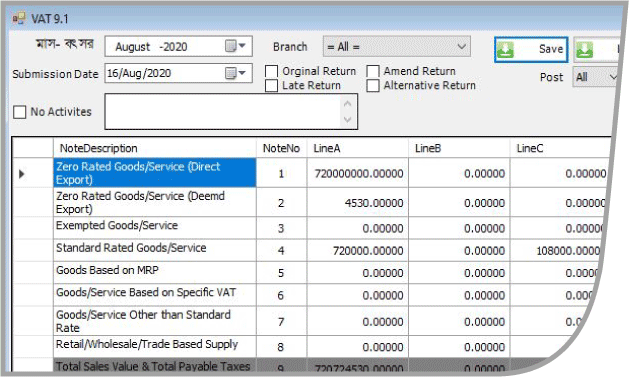Screen dimensions: 632x377
Task: Click LineB cell in the Goods Based on MRP row
Action: point(459,273)
